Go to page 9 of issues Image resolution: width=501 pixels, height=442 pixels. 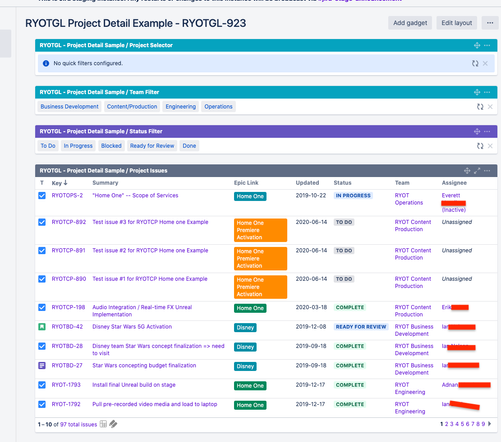point(483,424)
